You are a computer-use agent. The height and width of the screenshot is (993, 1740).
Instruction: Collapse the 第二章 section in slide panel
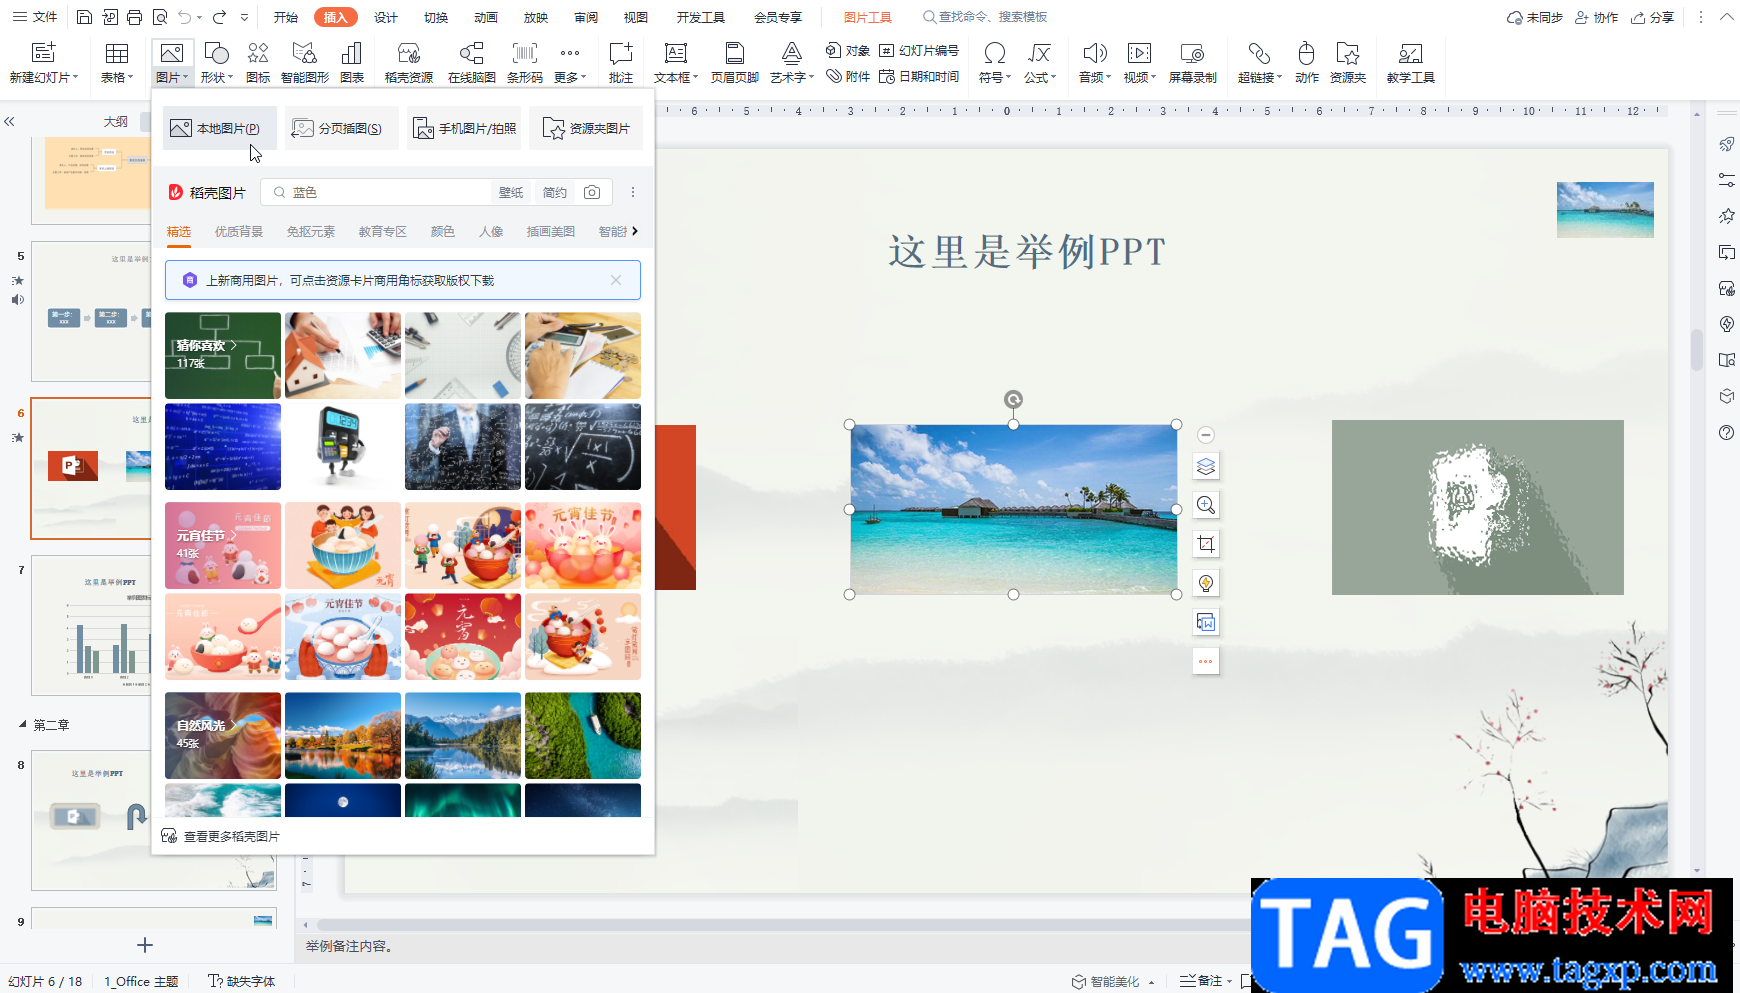pos(22,724)
